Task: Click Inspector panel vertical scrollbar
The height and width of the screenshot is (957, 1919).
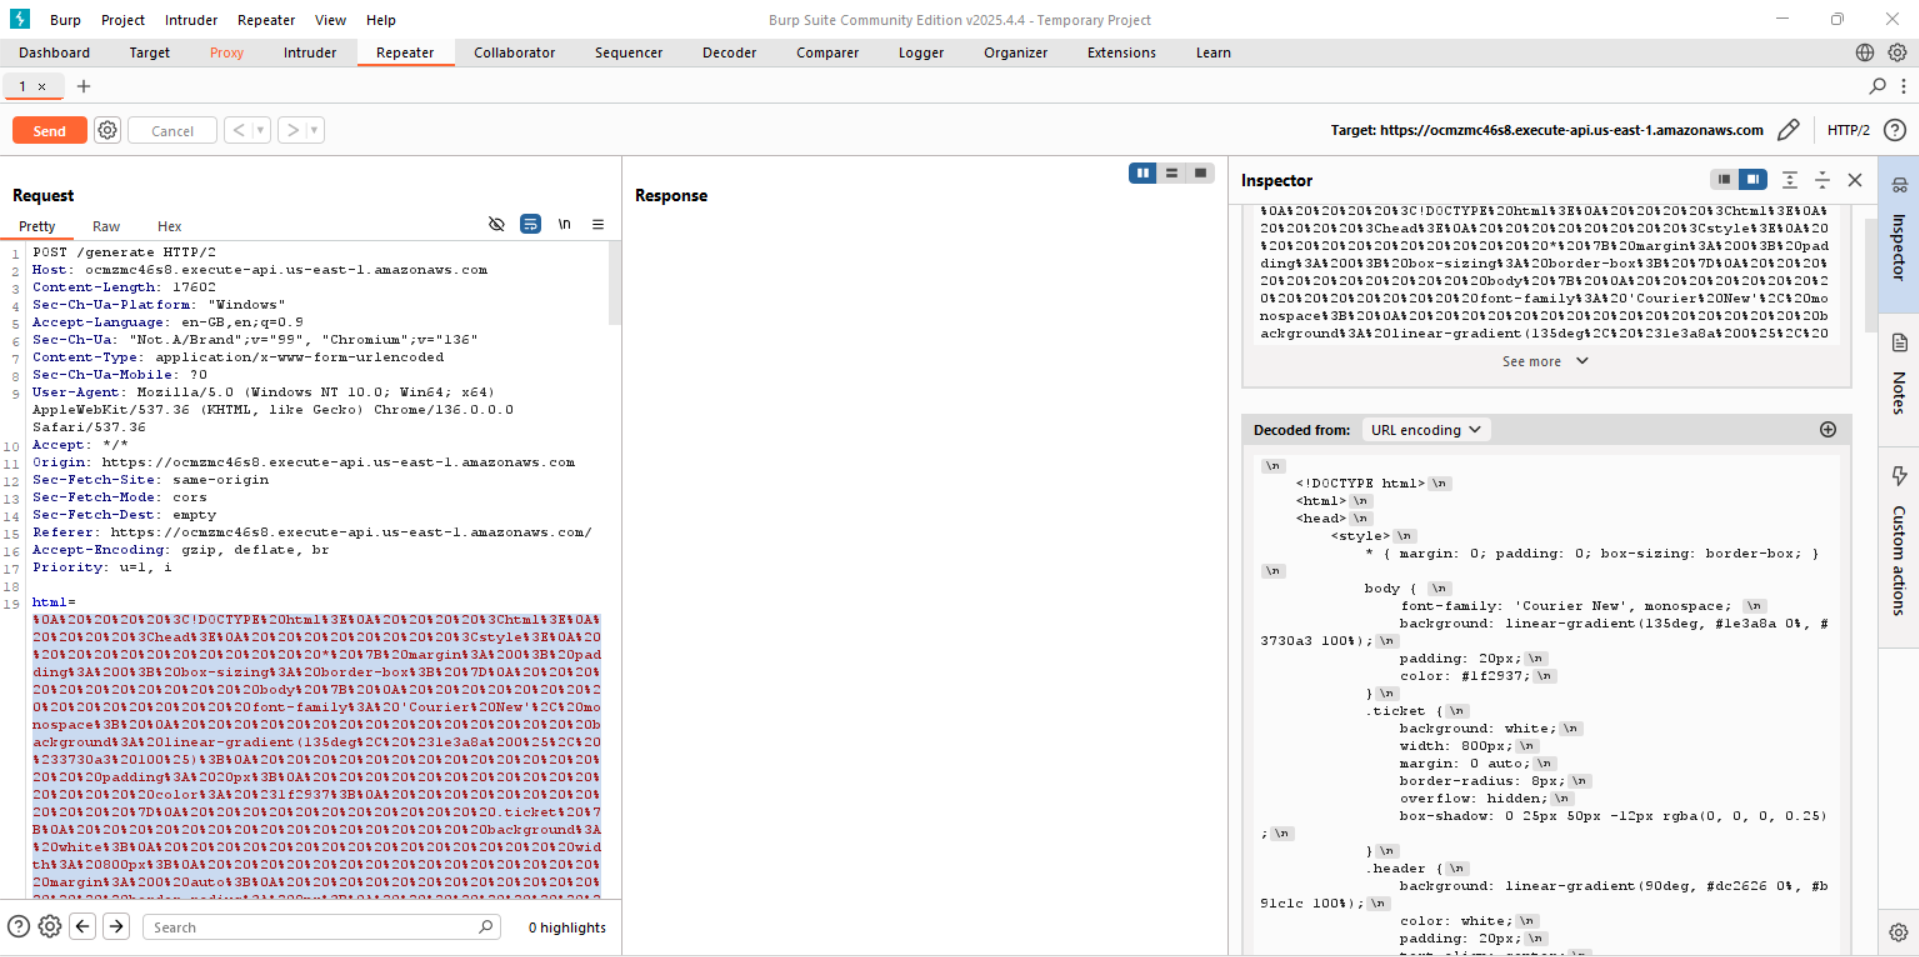Action: pos(1871,275)
